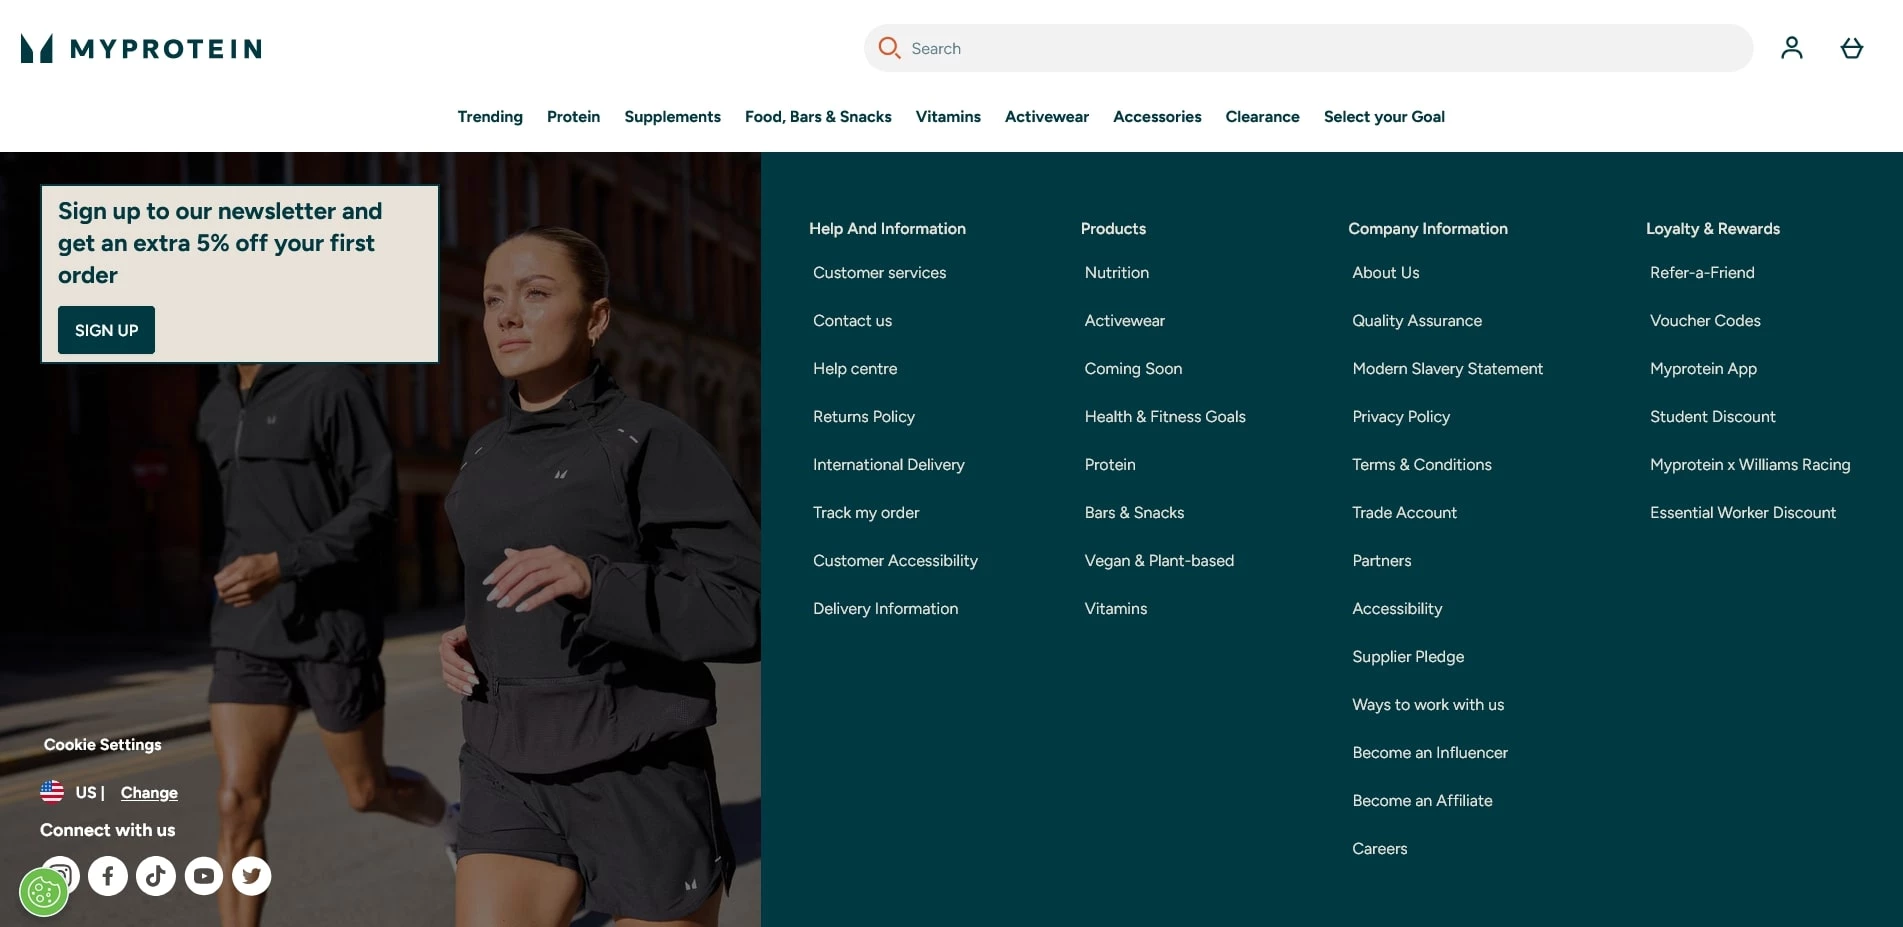Click the US flag icon
This screenshot has height=927, width=1903.
pos(52,792)
